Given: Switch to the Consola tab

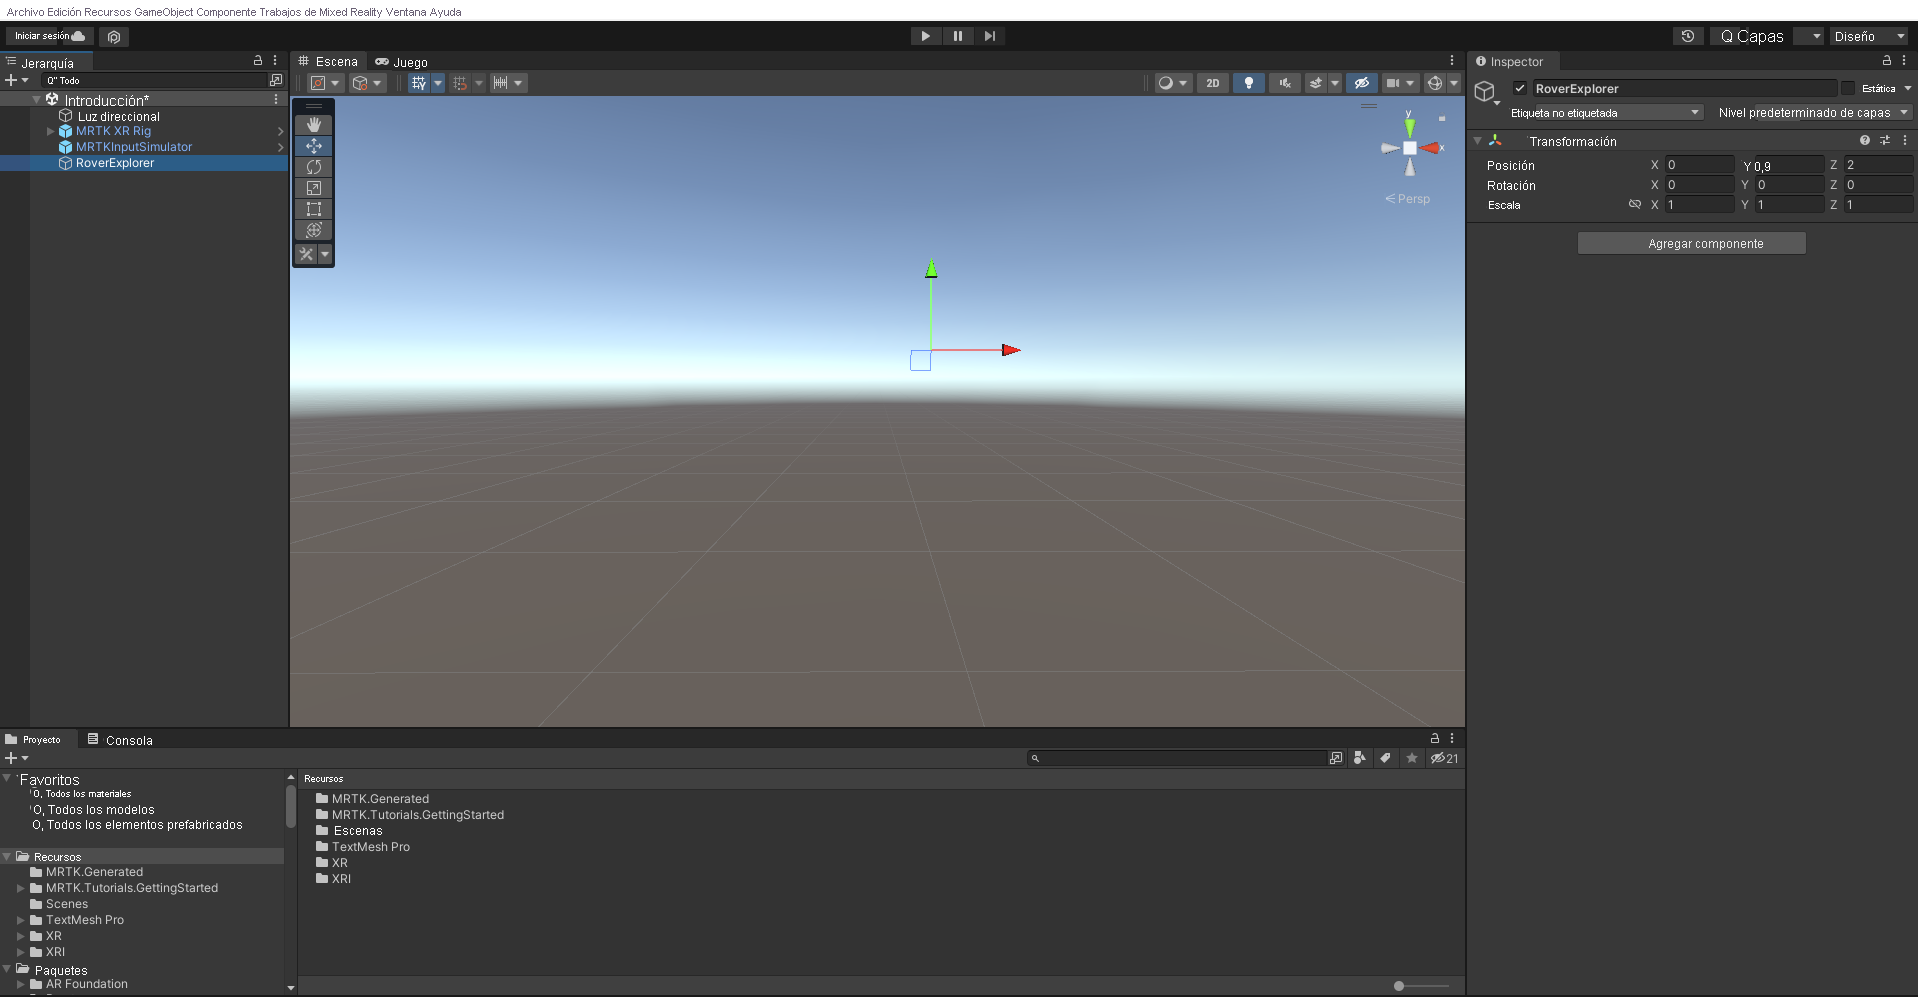Looking at the screenshot, I should (120, 740).
